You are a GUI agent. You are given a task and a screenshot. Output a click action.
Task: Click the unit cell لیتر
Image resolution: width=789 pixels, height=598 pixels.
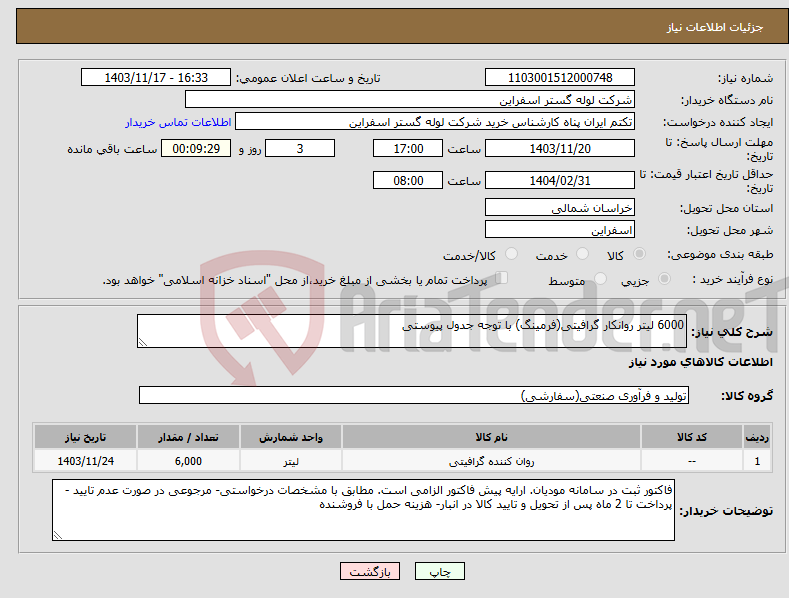coord(291,461)
